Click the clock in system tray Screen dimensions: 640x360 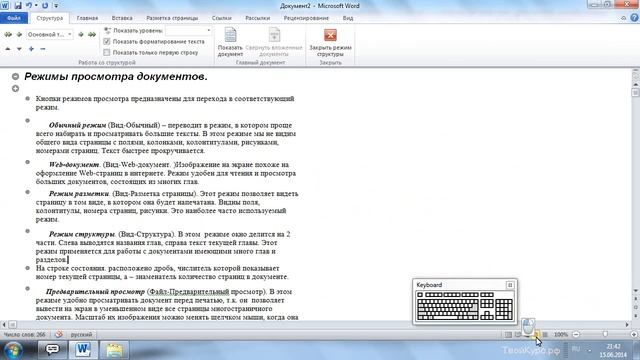[x=613, y=350]
